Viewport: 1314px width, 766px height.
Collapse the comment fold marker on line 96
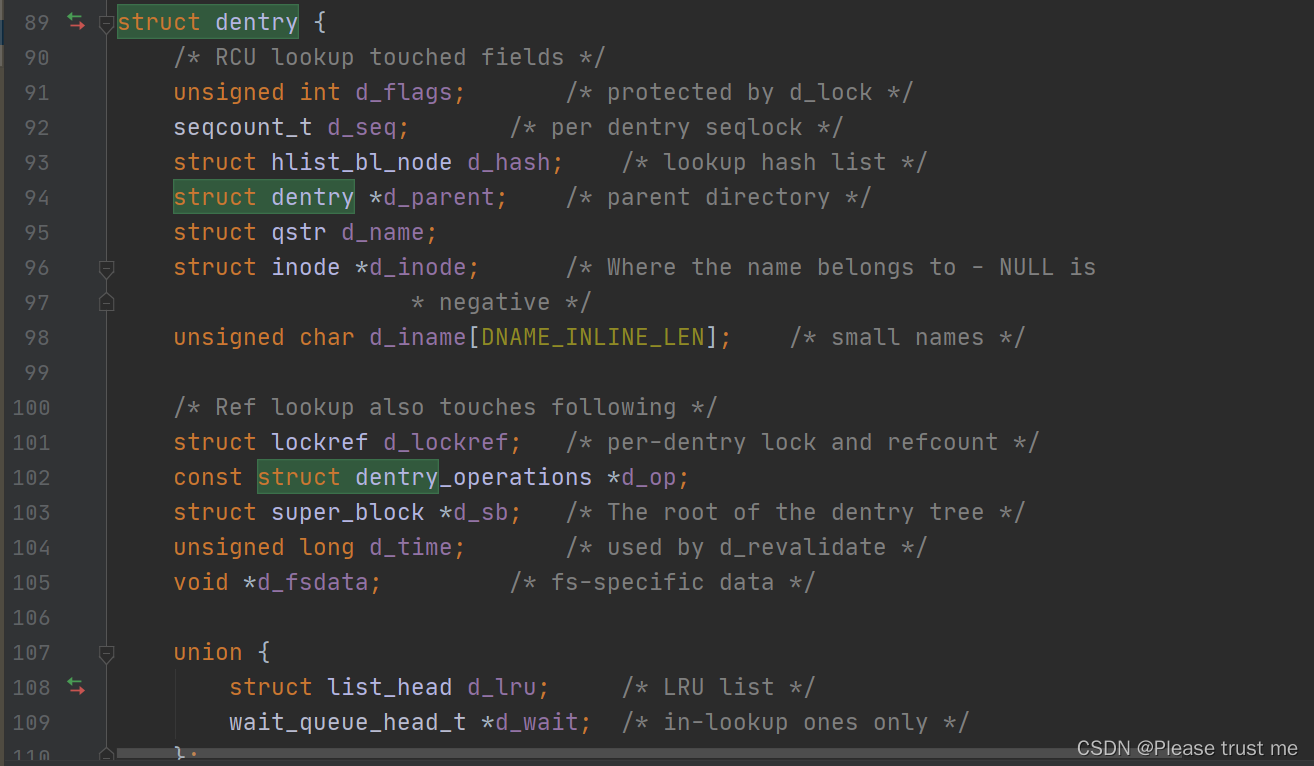tap(106, 268)
